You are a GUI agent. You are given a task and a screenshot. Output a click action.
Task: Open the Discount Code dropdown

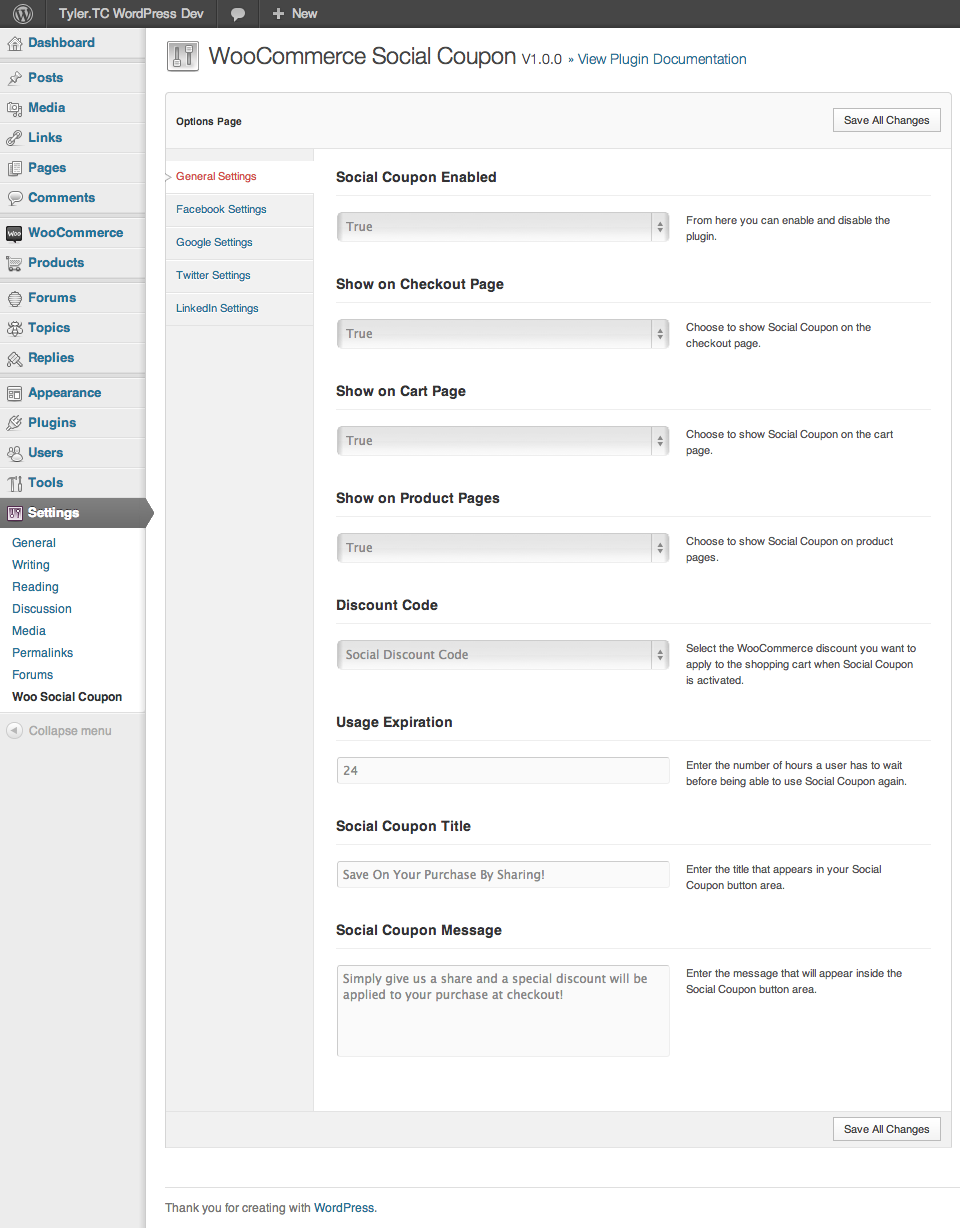pos(503,655)
